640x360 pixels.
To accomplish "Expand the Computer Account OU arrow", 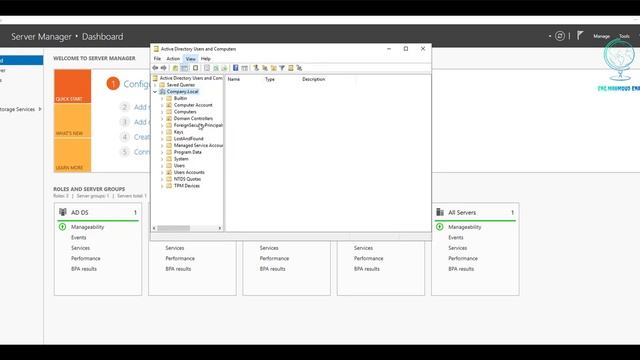I will 162,105.
